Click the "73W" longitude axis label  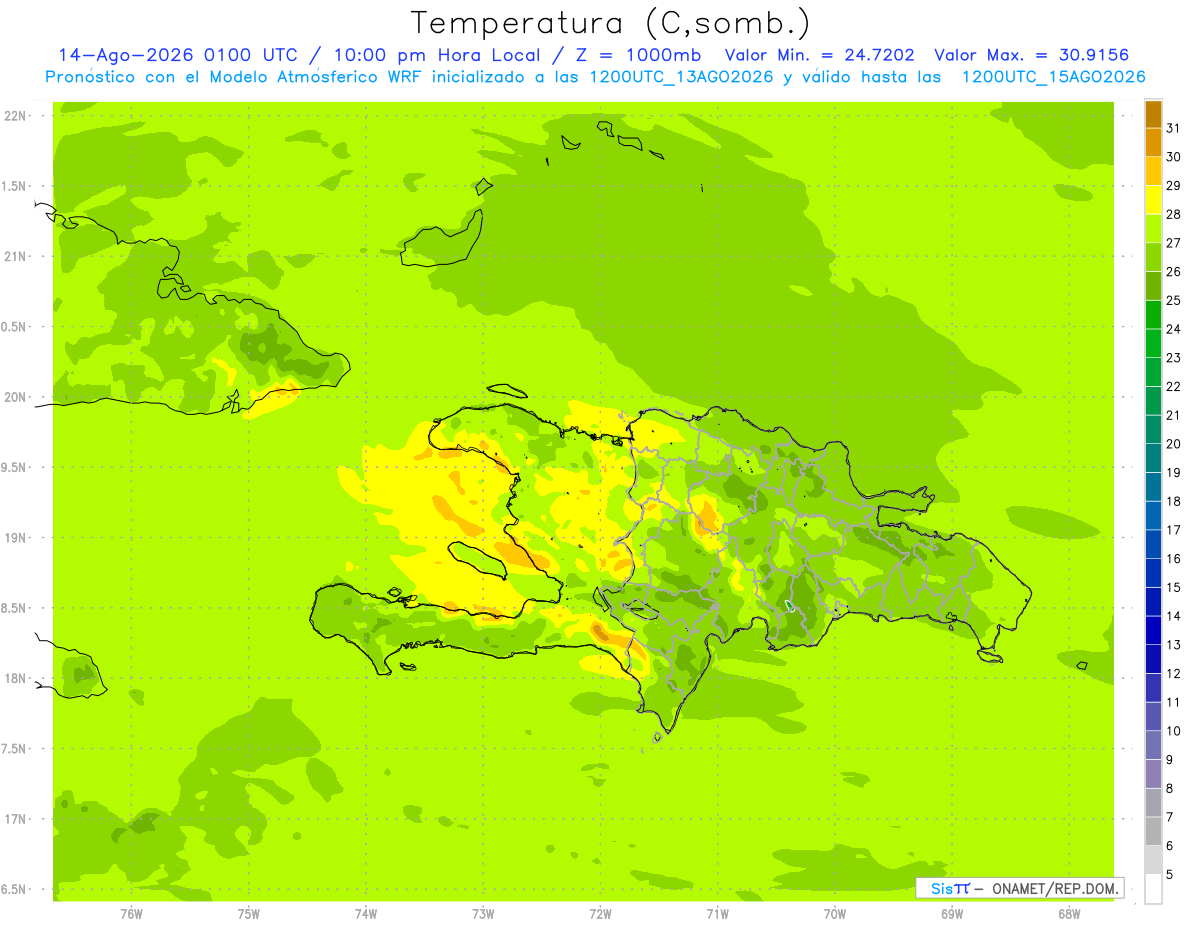483,913
